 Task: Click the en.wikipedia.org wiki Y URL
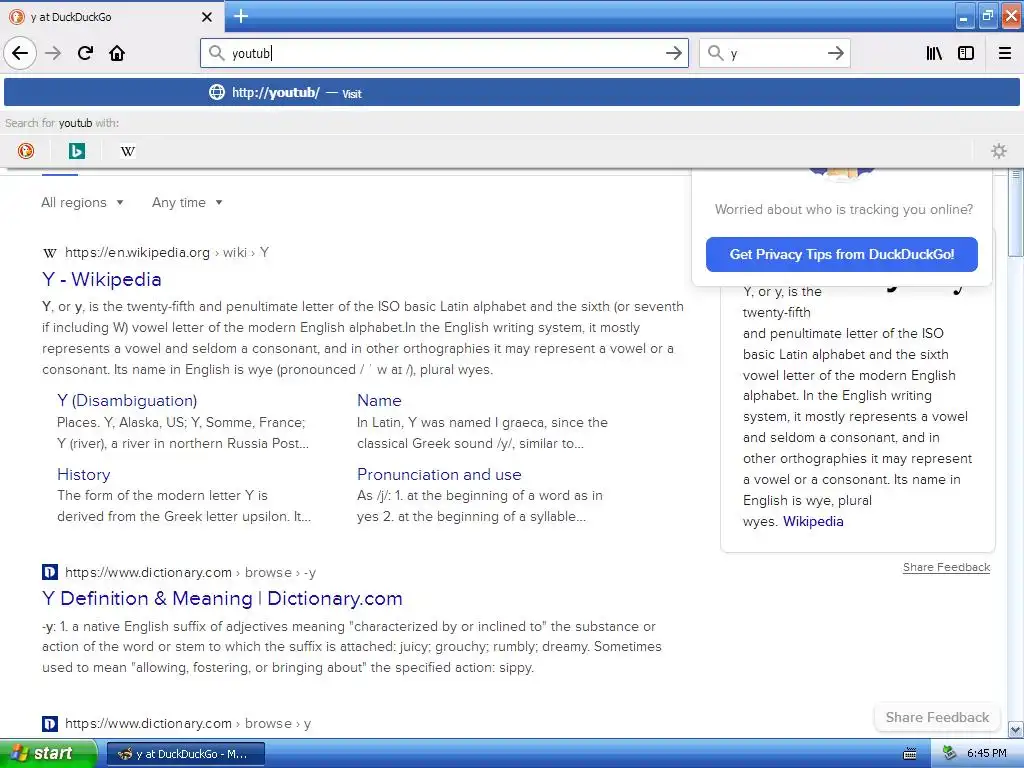tap(167, 253)
